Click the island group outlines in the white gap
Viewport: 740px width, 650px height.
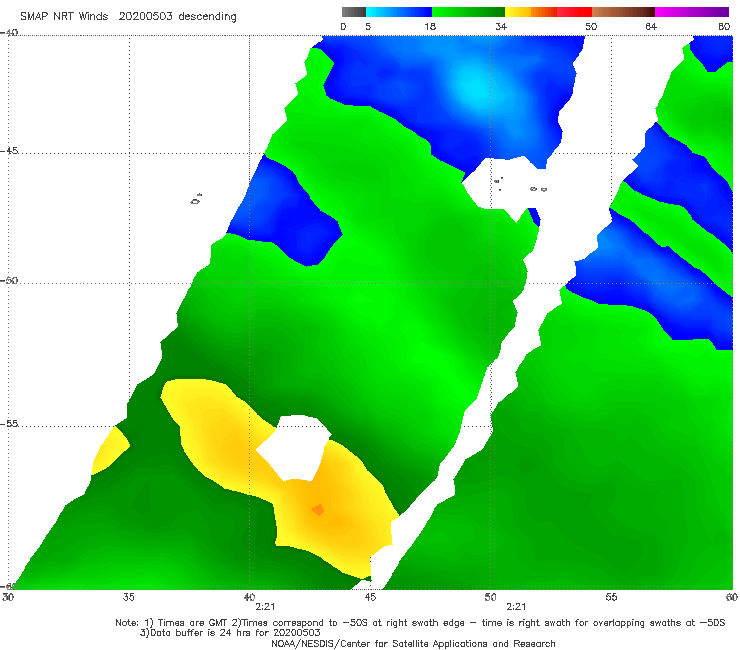521,184
